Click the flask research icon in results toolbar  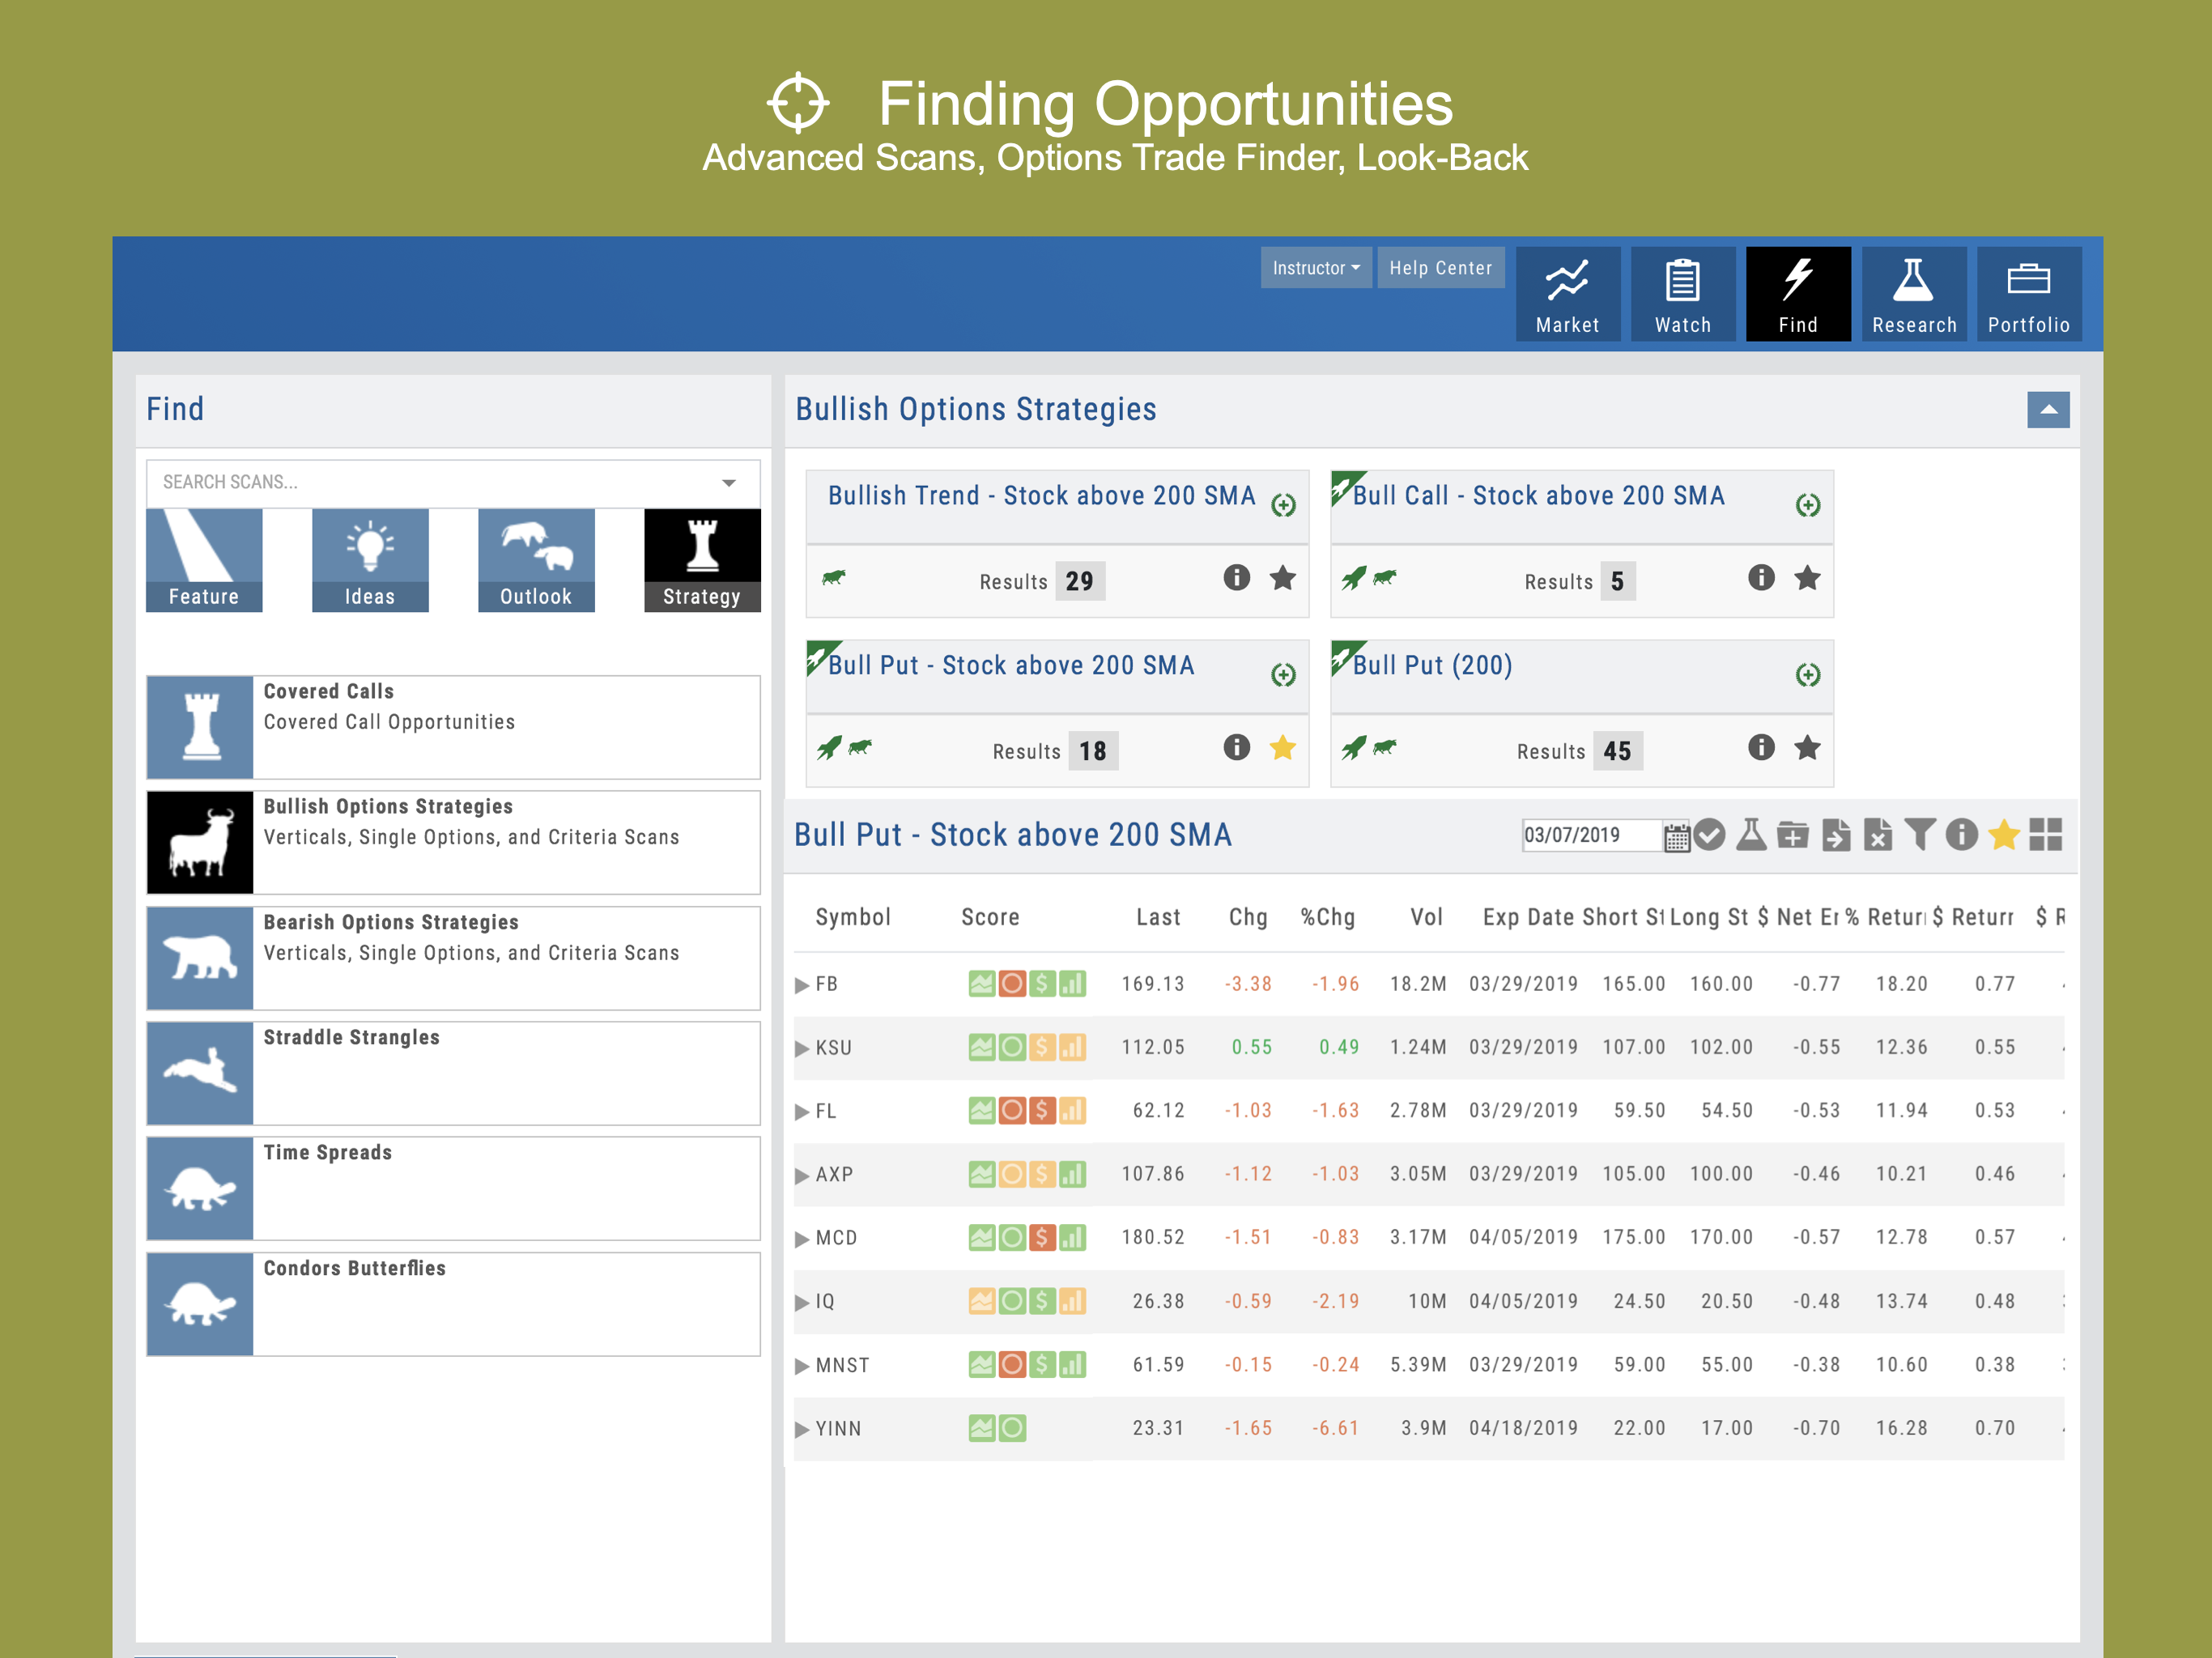coord(1751,835)
